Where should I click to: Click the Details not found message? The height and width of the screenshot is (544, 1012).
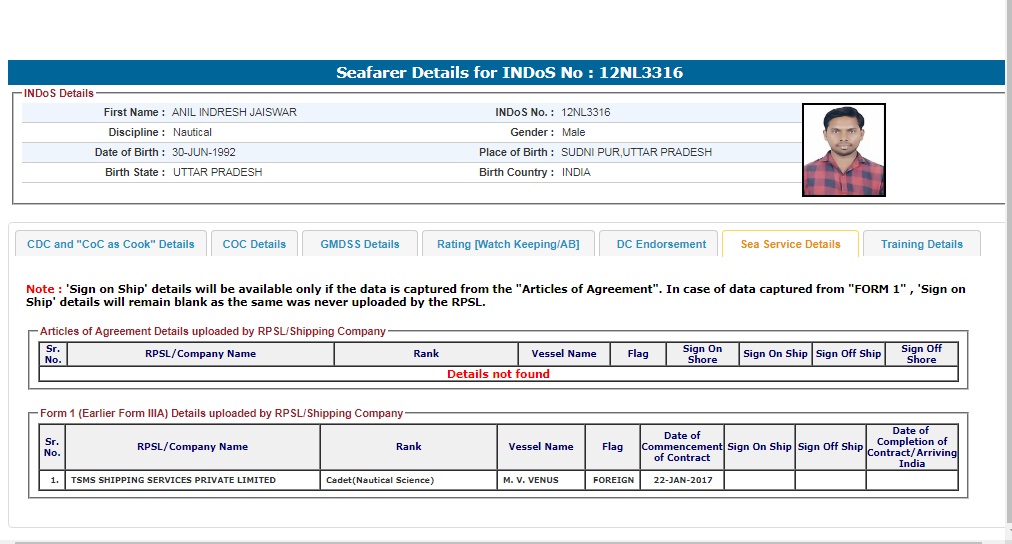(498, 374)
